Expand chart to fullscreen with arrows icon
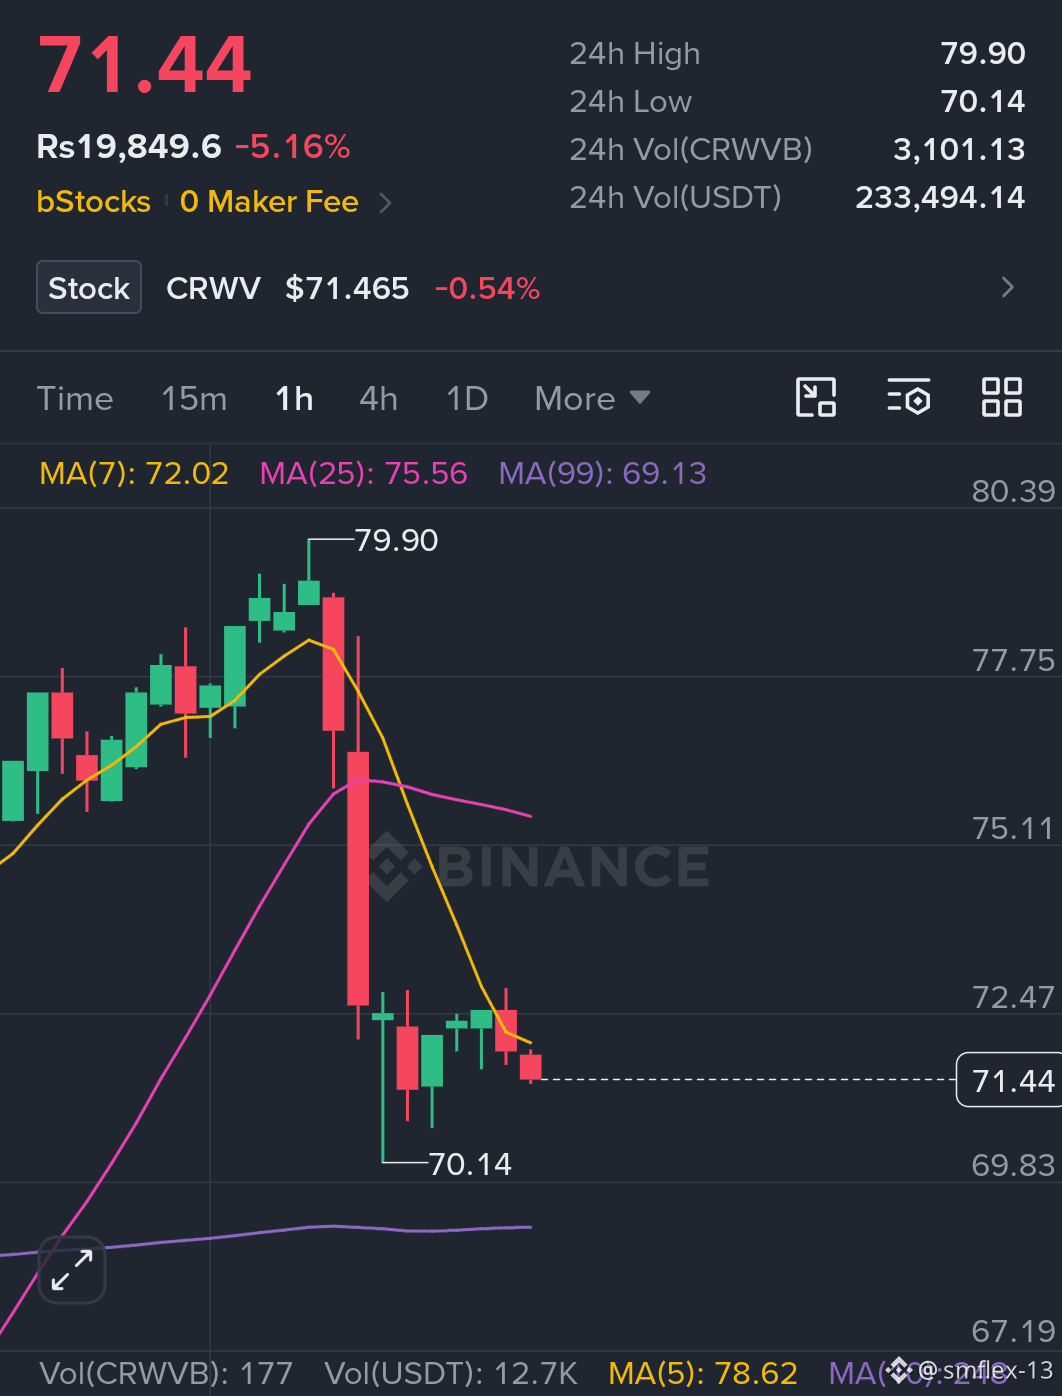The image size is (1062, 1396). [x=72, y=1270]
